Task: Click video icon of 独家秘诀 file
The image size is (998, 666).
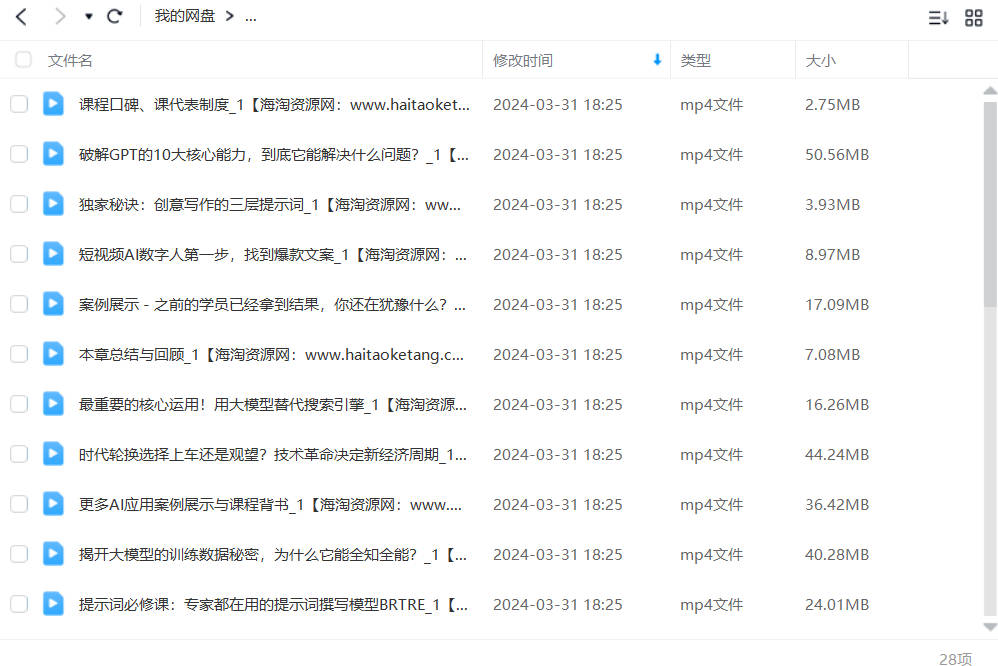Action: tap(53, 204)
